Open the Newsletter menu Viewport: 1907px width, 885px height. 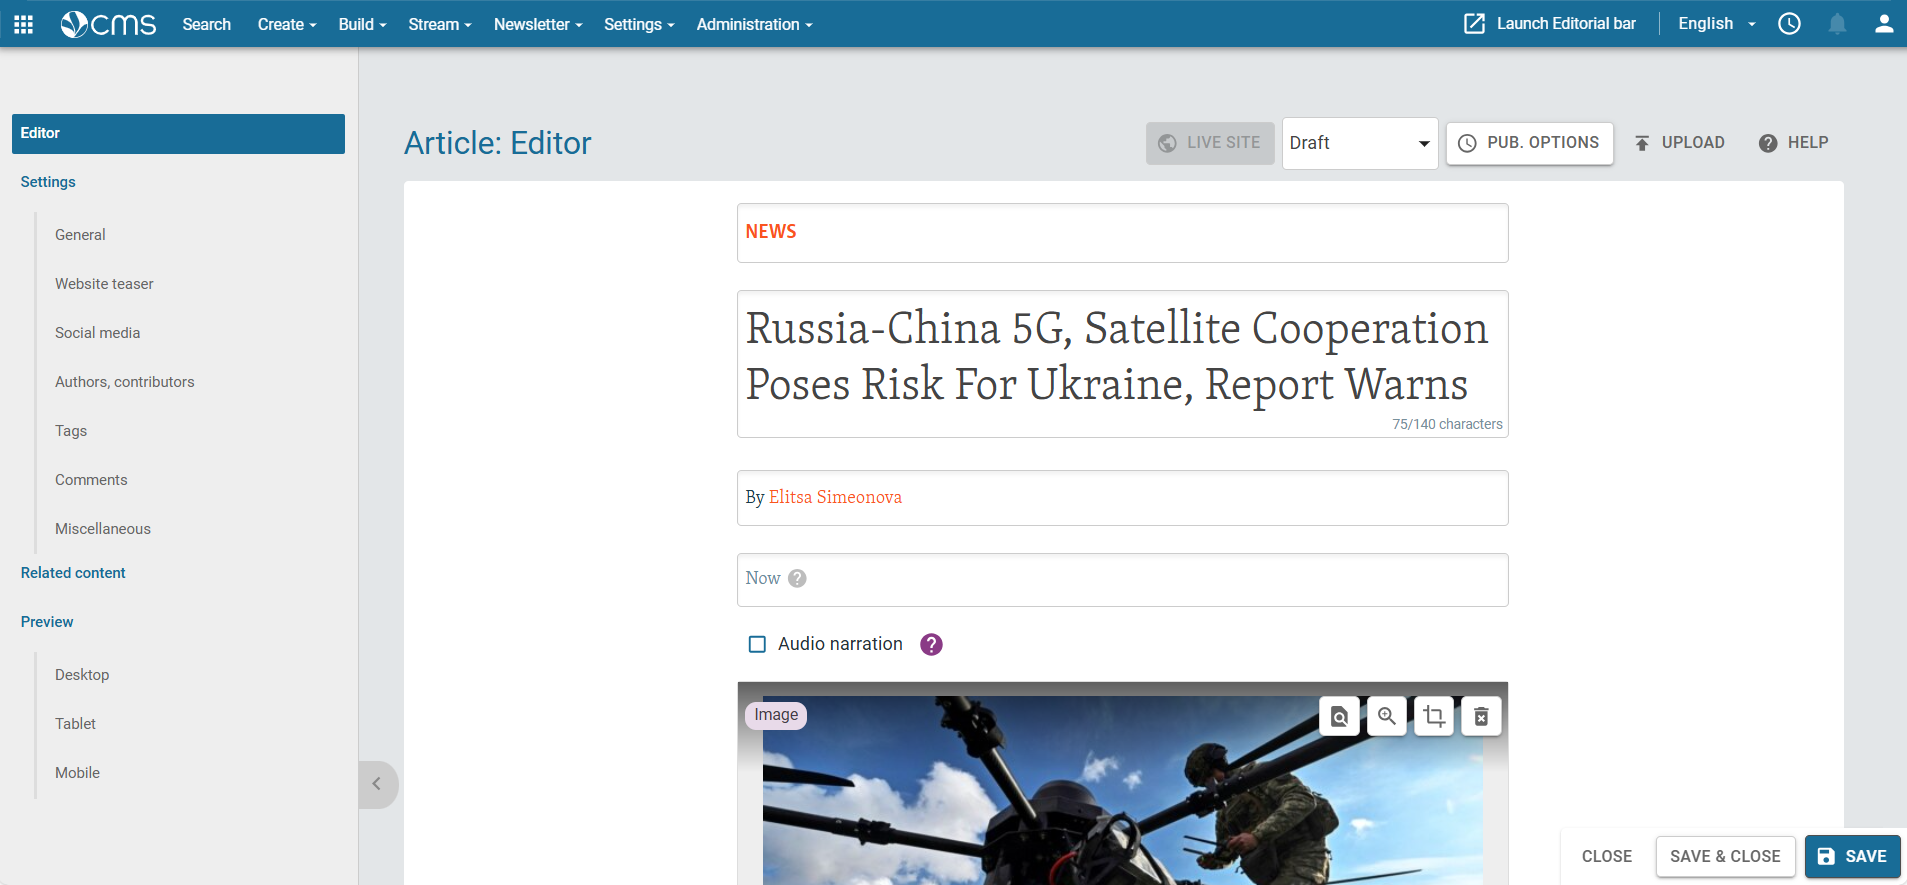[537, 24]
